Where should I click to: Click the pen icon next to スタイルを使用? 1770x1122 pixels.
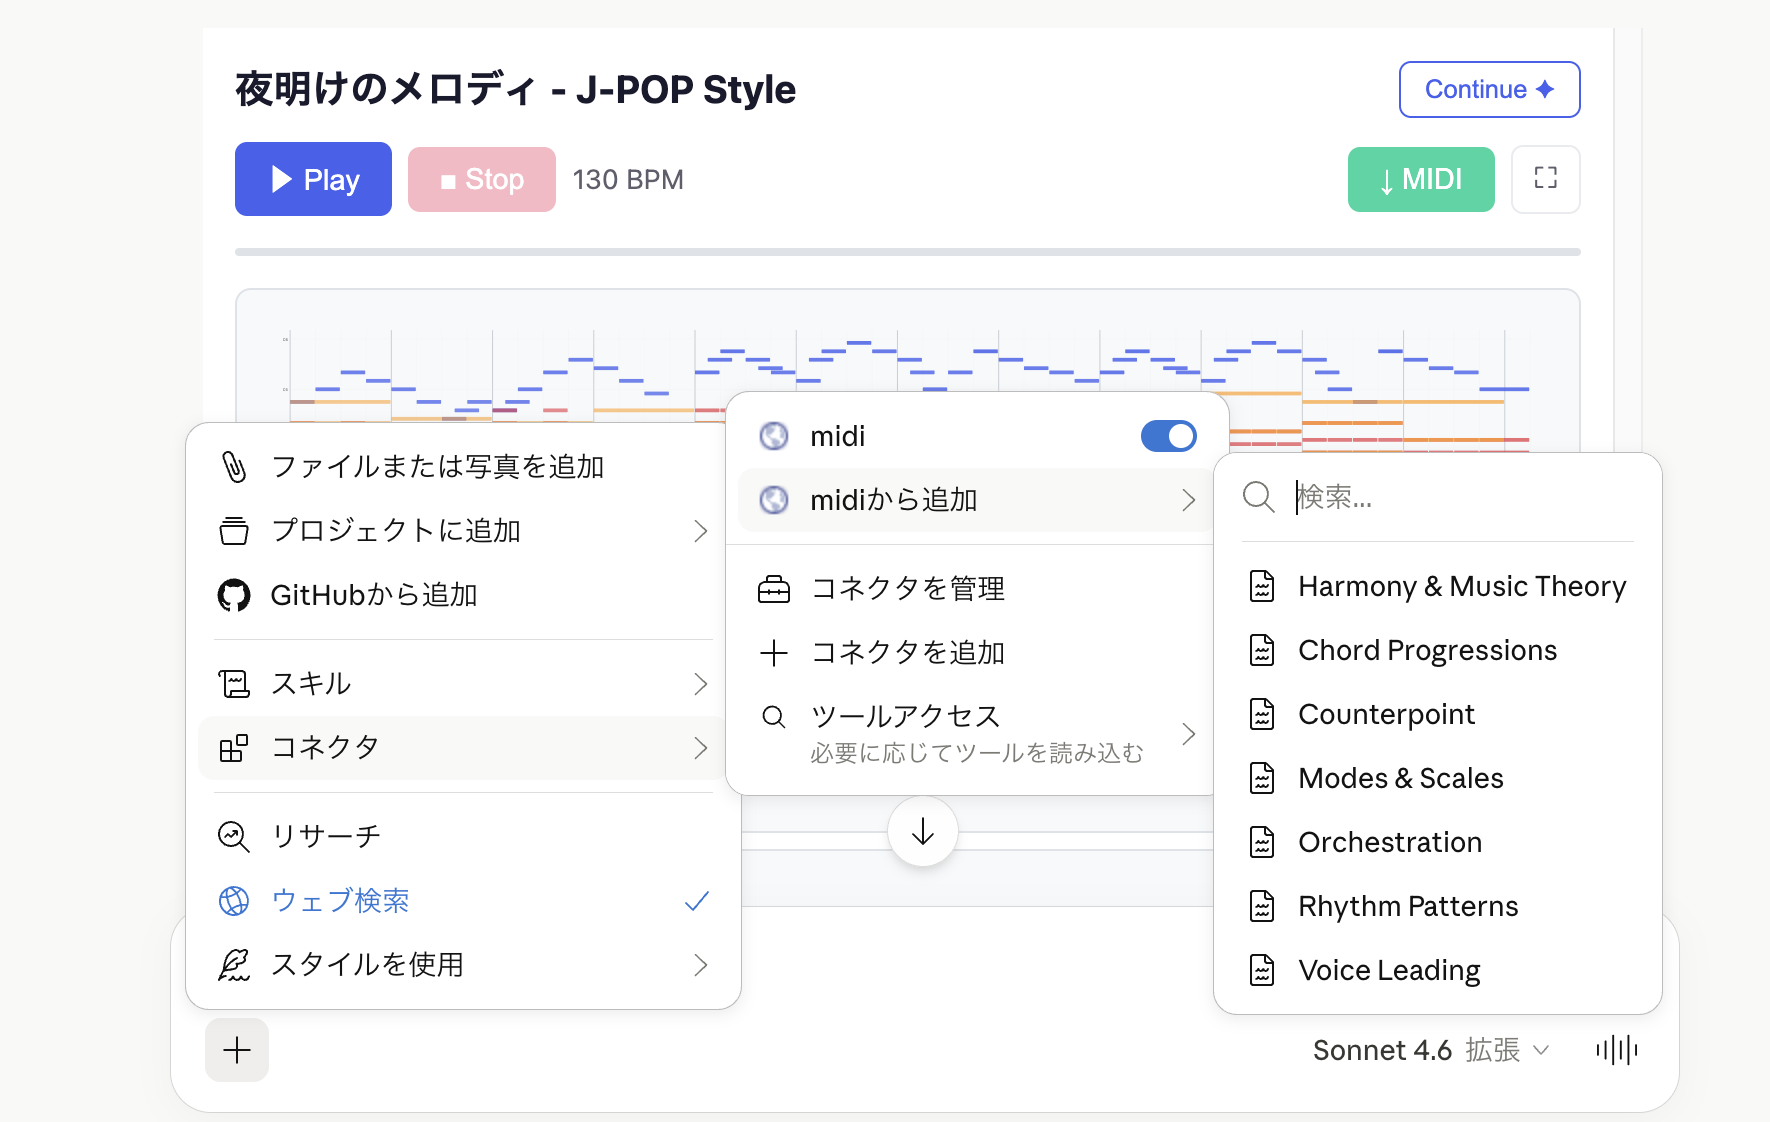pyautogui.click(x=235, y=964)
